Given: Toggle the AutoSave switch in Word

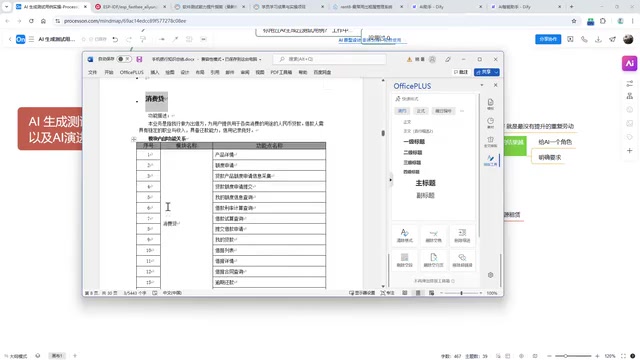Looking at the screenshot, I should (124, 59).
